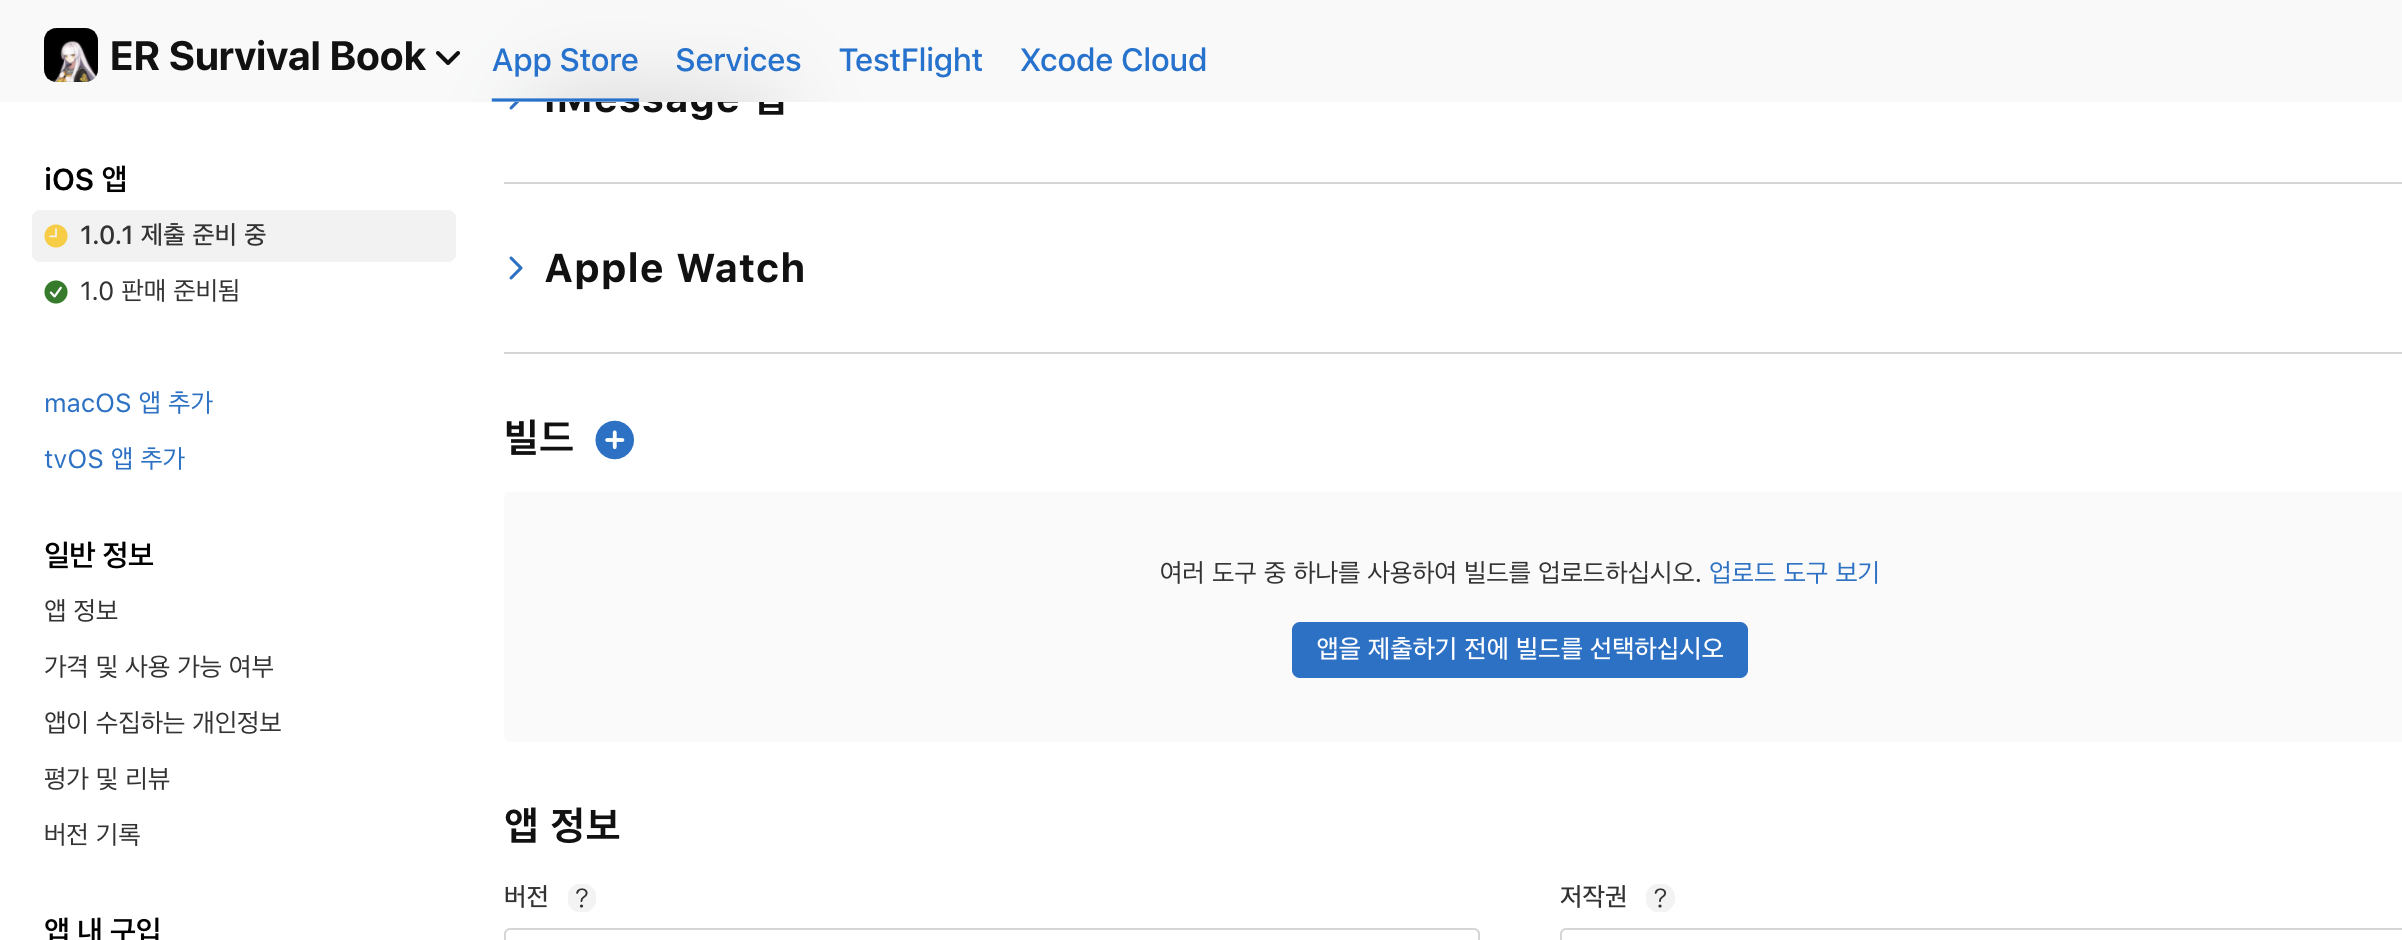This screenshot has height=940, width=2402.
Task: Click the macOS 앱 추가 link
Action: (129, 403)
